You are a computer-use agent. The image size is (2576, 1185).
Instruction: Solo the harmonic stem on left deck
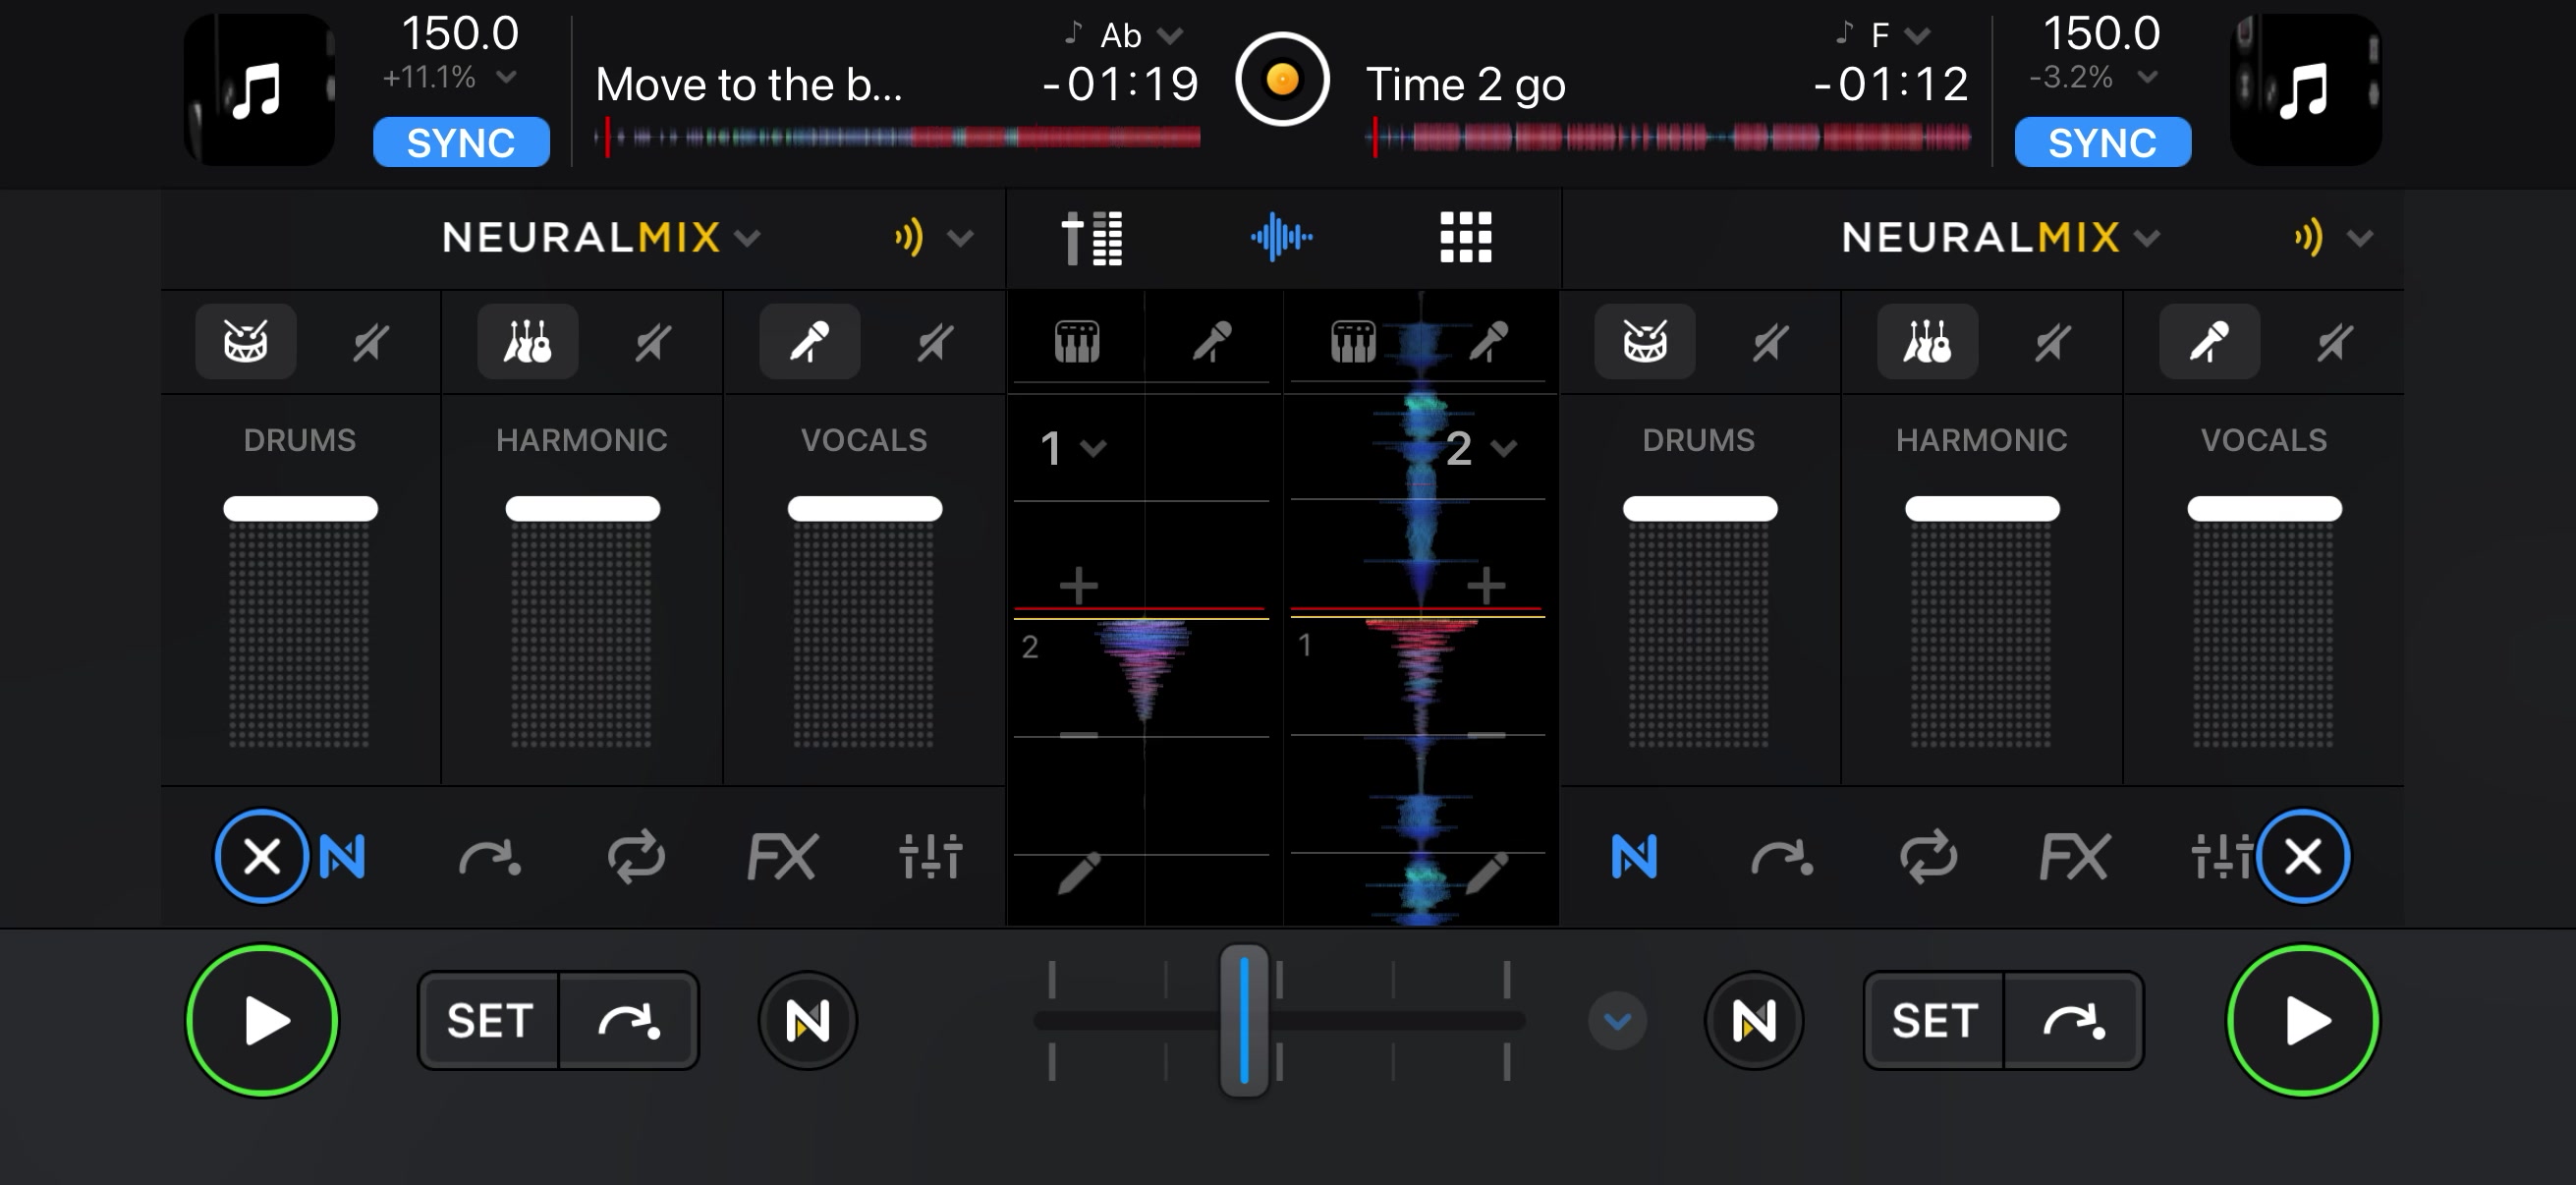(x=528, y=342)
